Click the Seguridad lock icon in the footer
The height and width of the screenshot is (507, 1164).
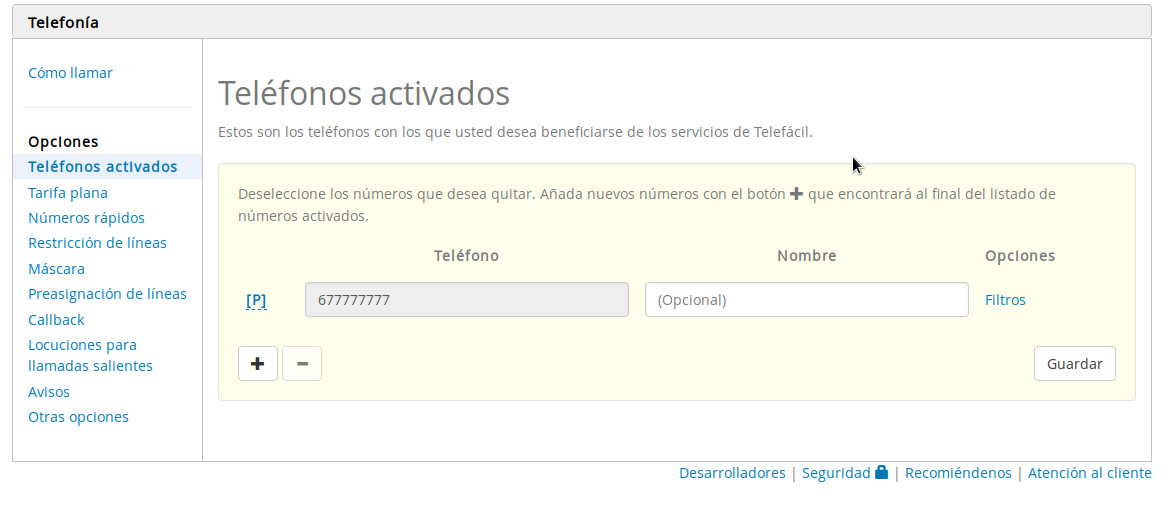tap(881, 472)
